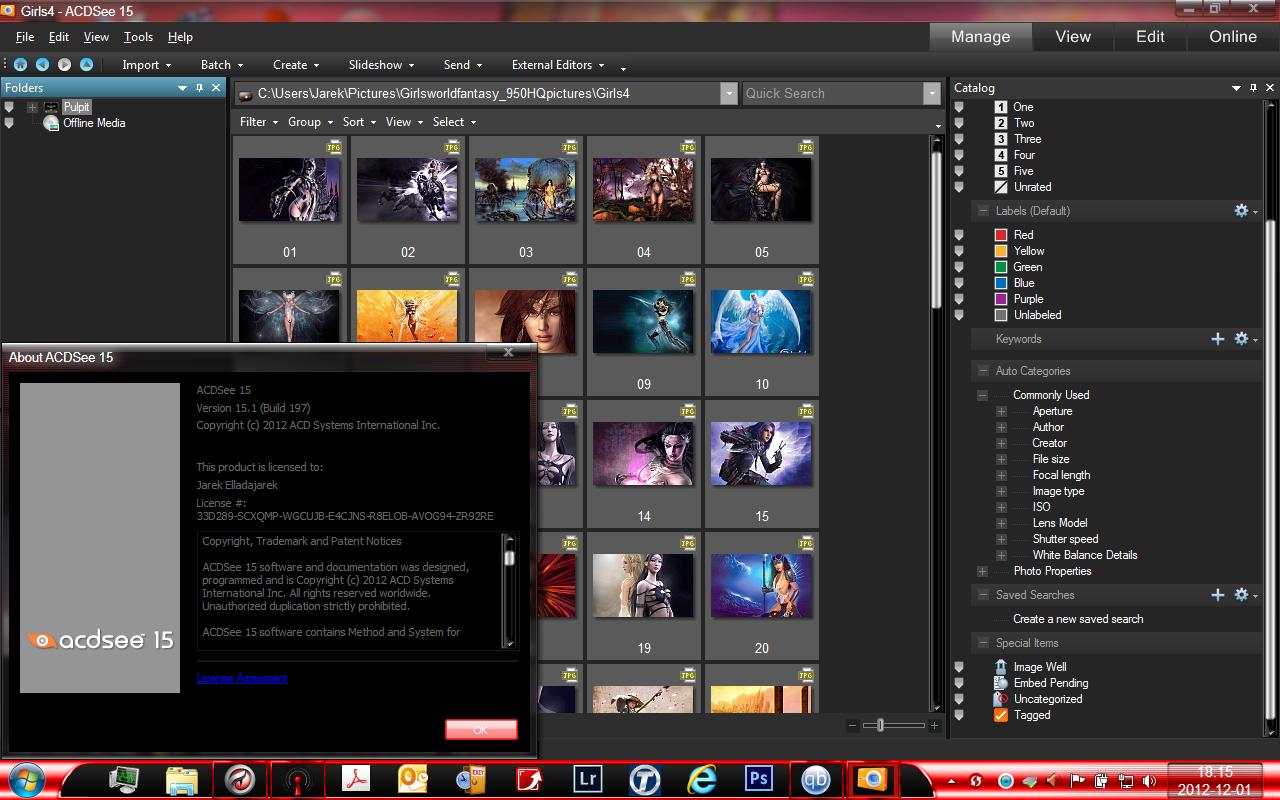Pin the Catalog pane with pushpin icon

coord(1253,88)
